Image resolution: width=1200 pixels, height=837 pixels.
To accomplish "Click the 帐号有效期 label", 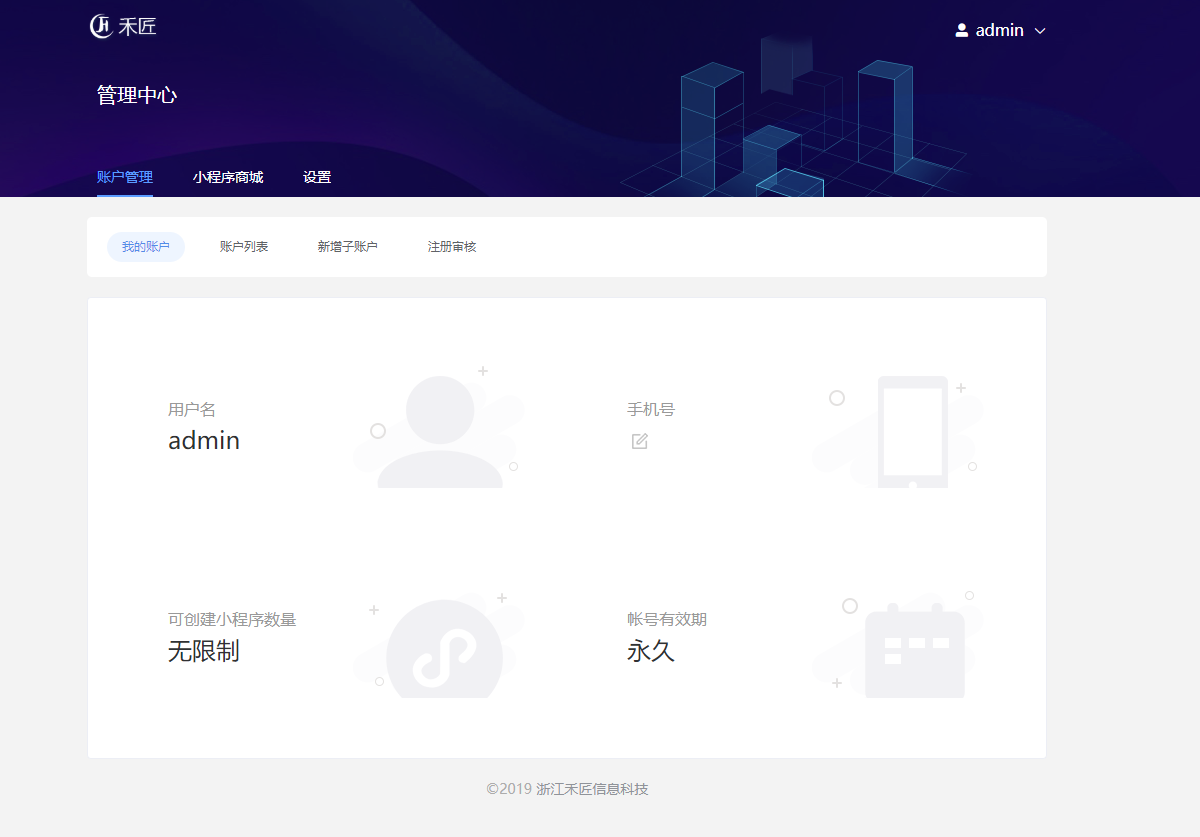I will coord(667,619).
